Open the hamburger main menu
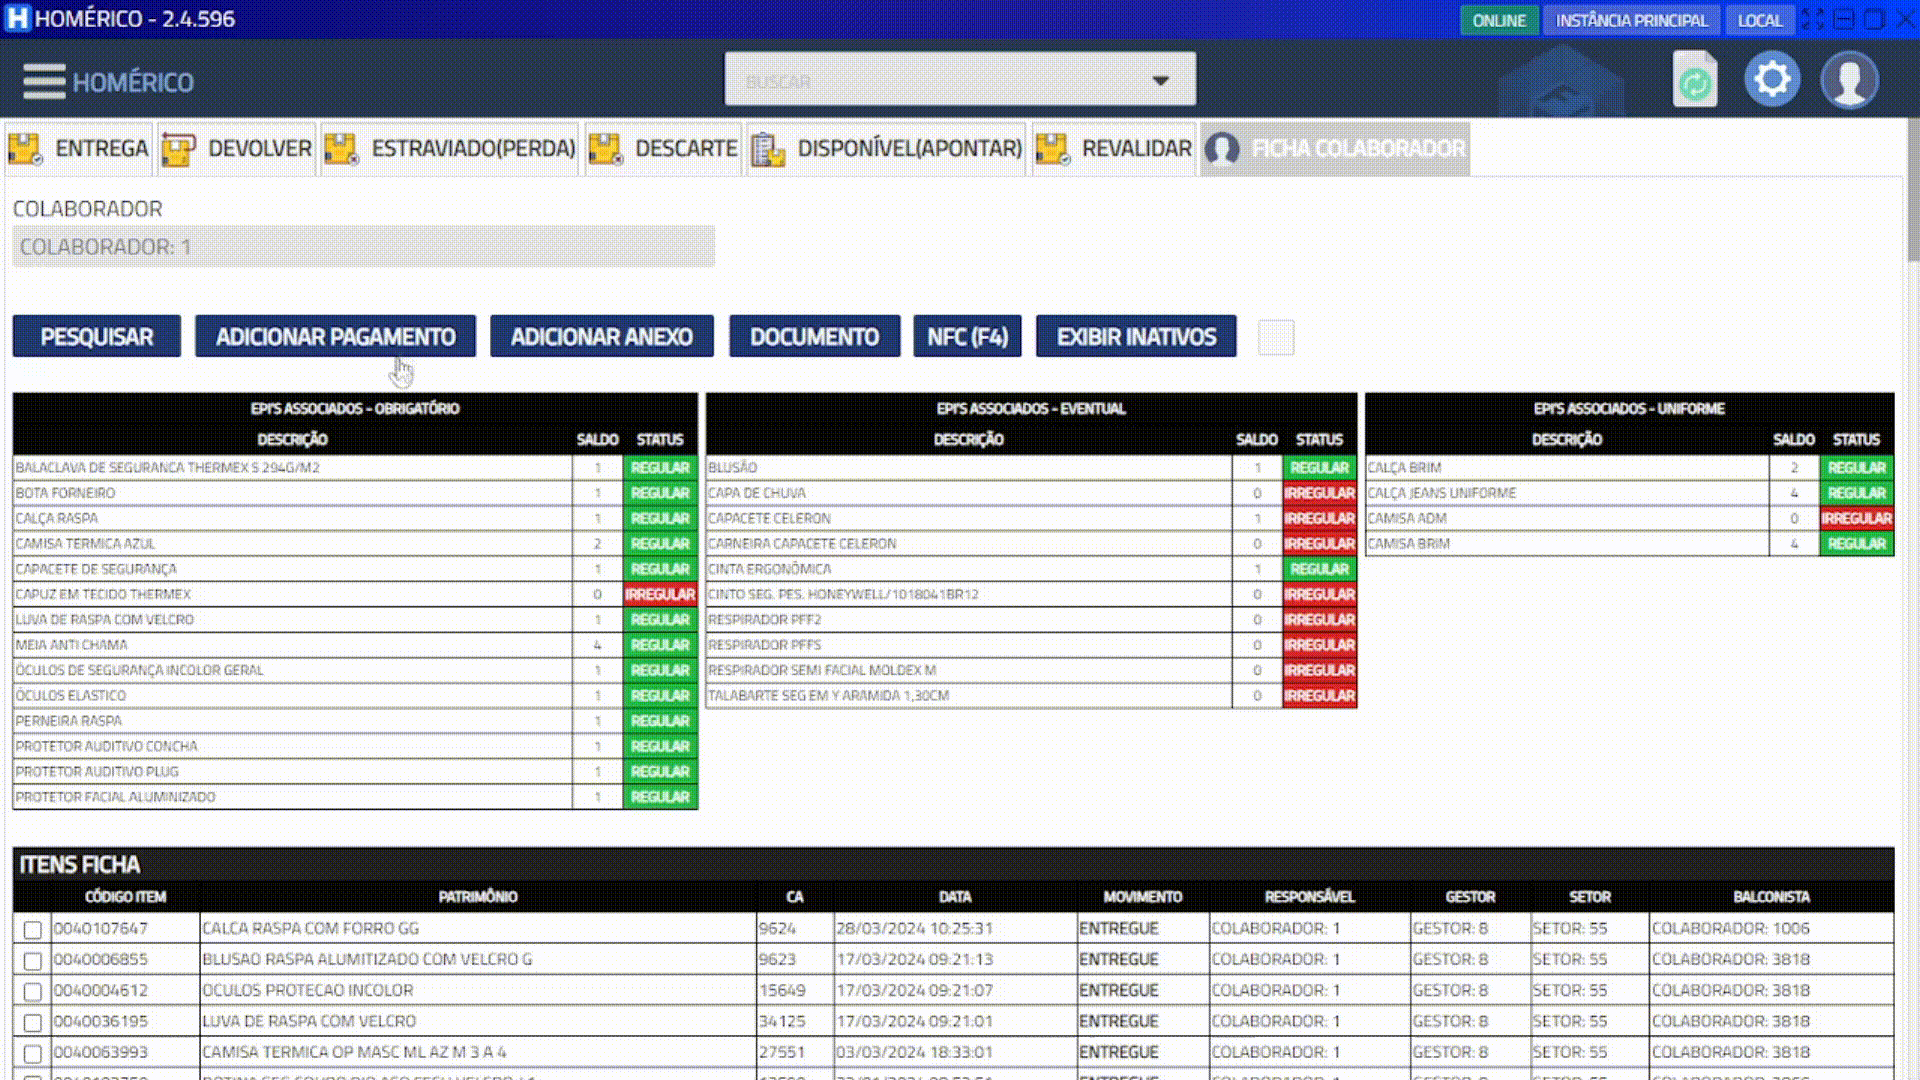This screenshot has height=1080, width=1920. [44, 82]
